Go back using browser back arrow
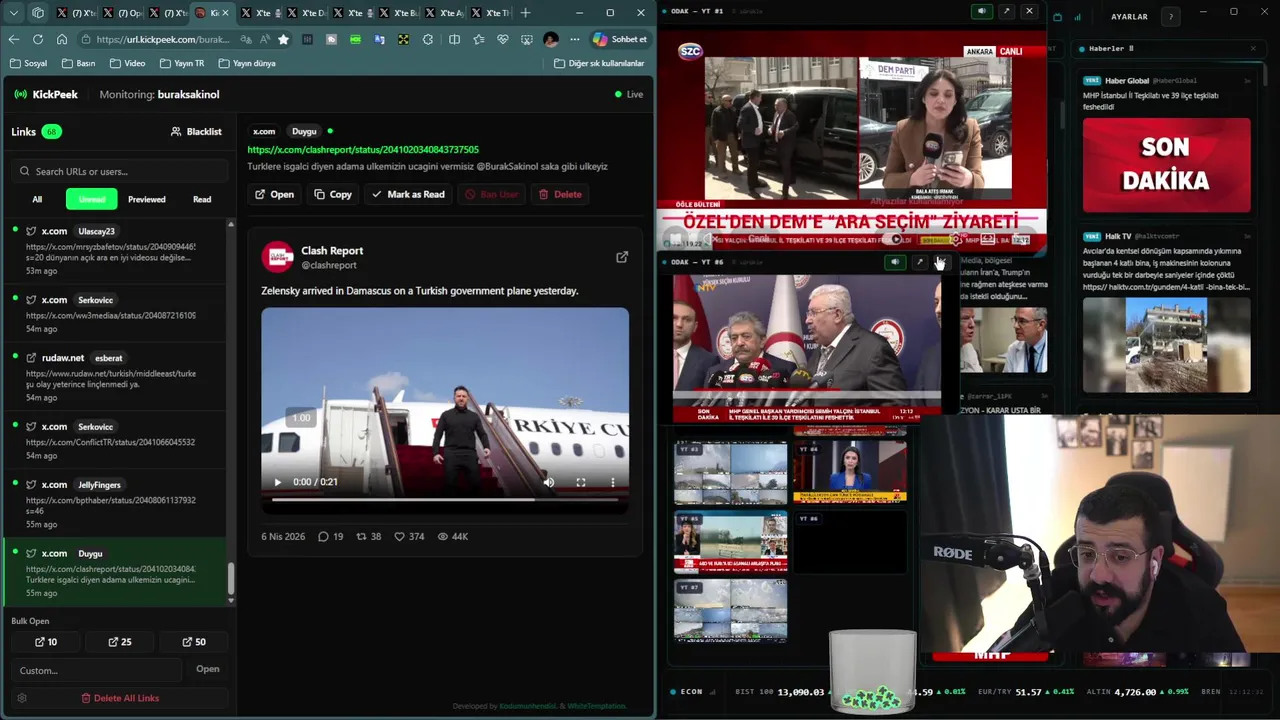The image size is (1280, 720). pos(13,39)
